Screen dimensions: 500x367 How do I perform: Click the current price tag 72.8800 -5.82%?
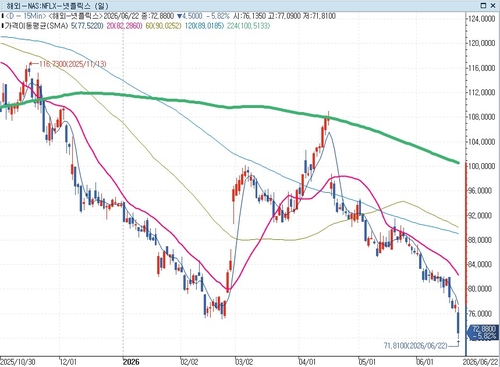tap(484, 332)
